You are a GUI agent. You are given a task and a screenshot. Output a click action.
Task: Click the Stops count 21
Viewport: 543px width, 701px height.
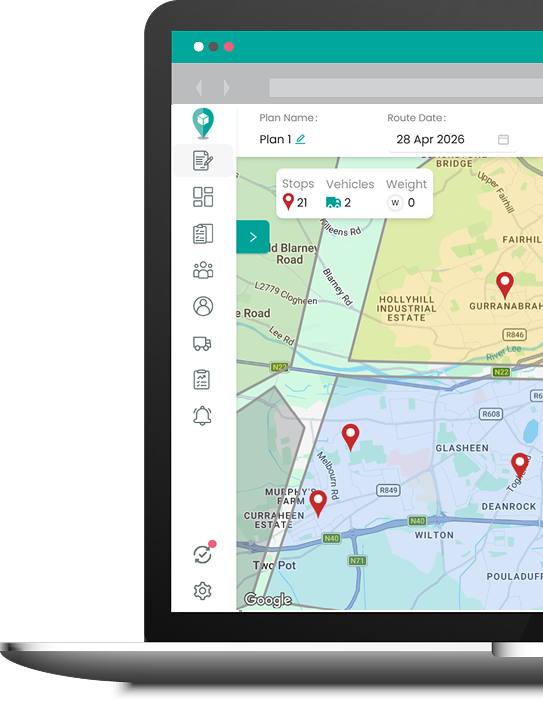point(302,203)
